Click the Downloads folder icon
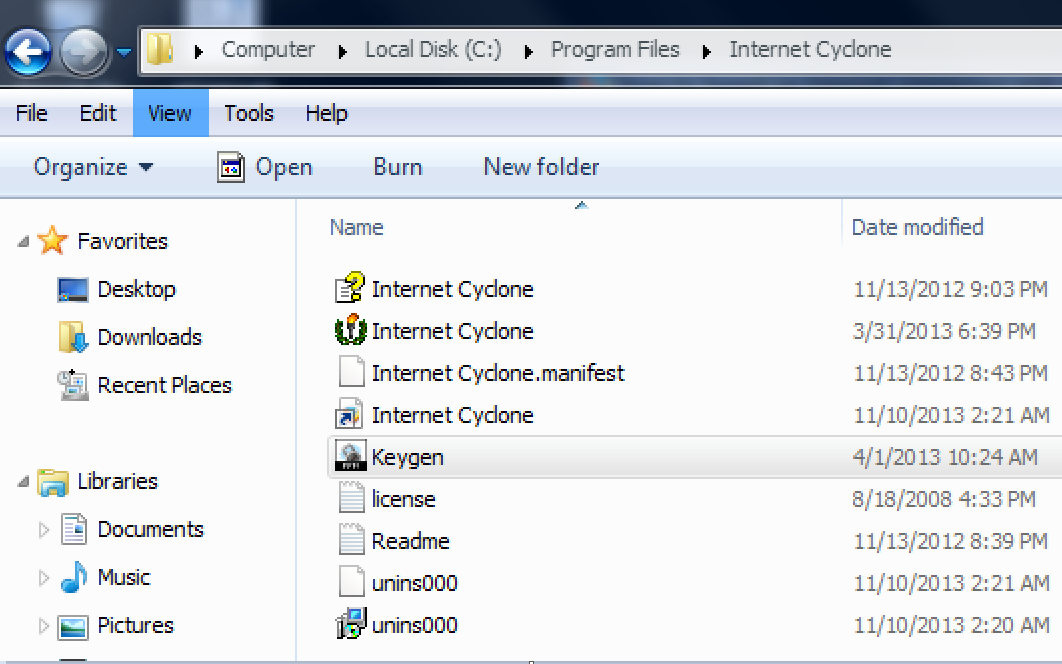The height and width of the screenshot is (664, 1062). (x=72, y=337)
